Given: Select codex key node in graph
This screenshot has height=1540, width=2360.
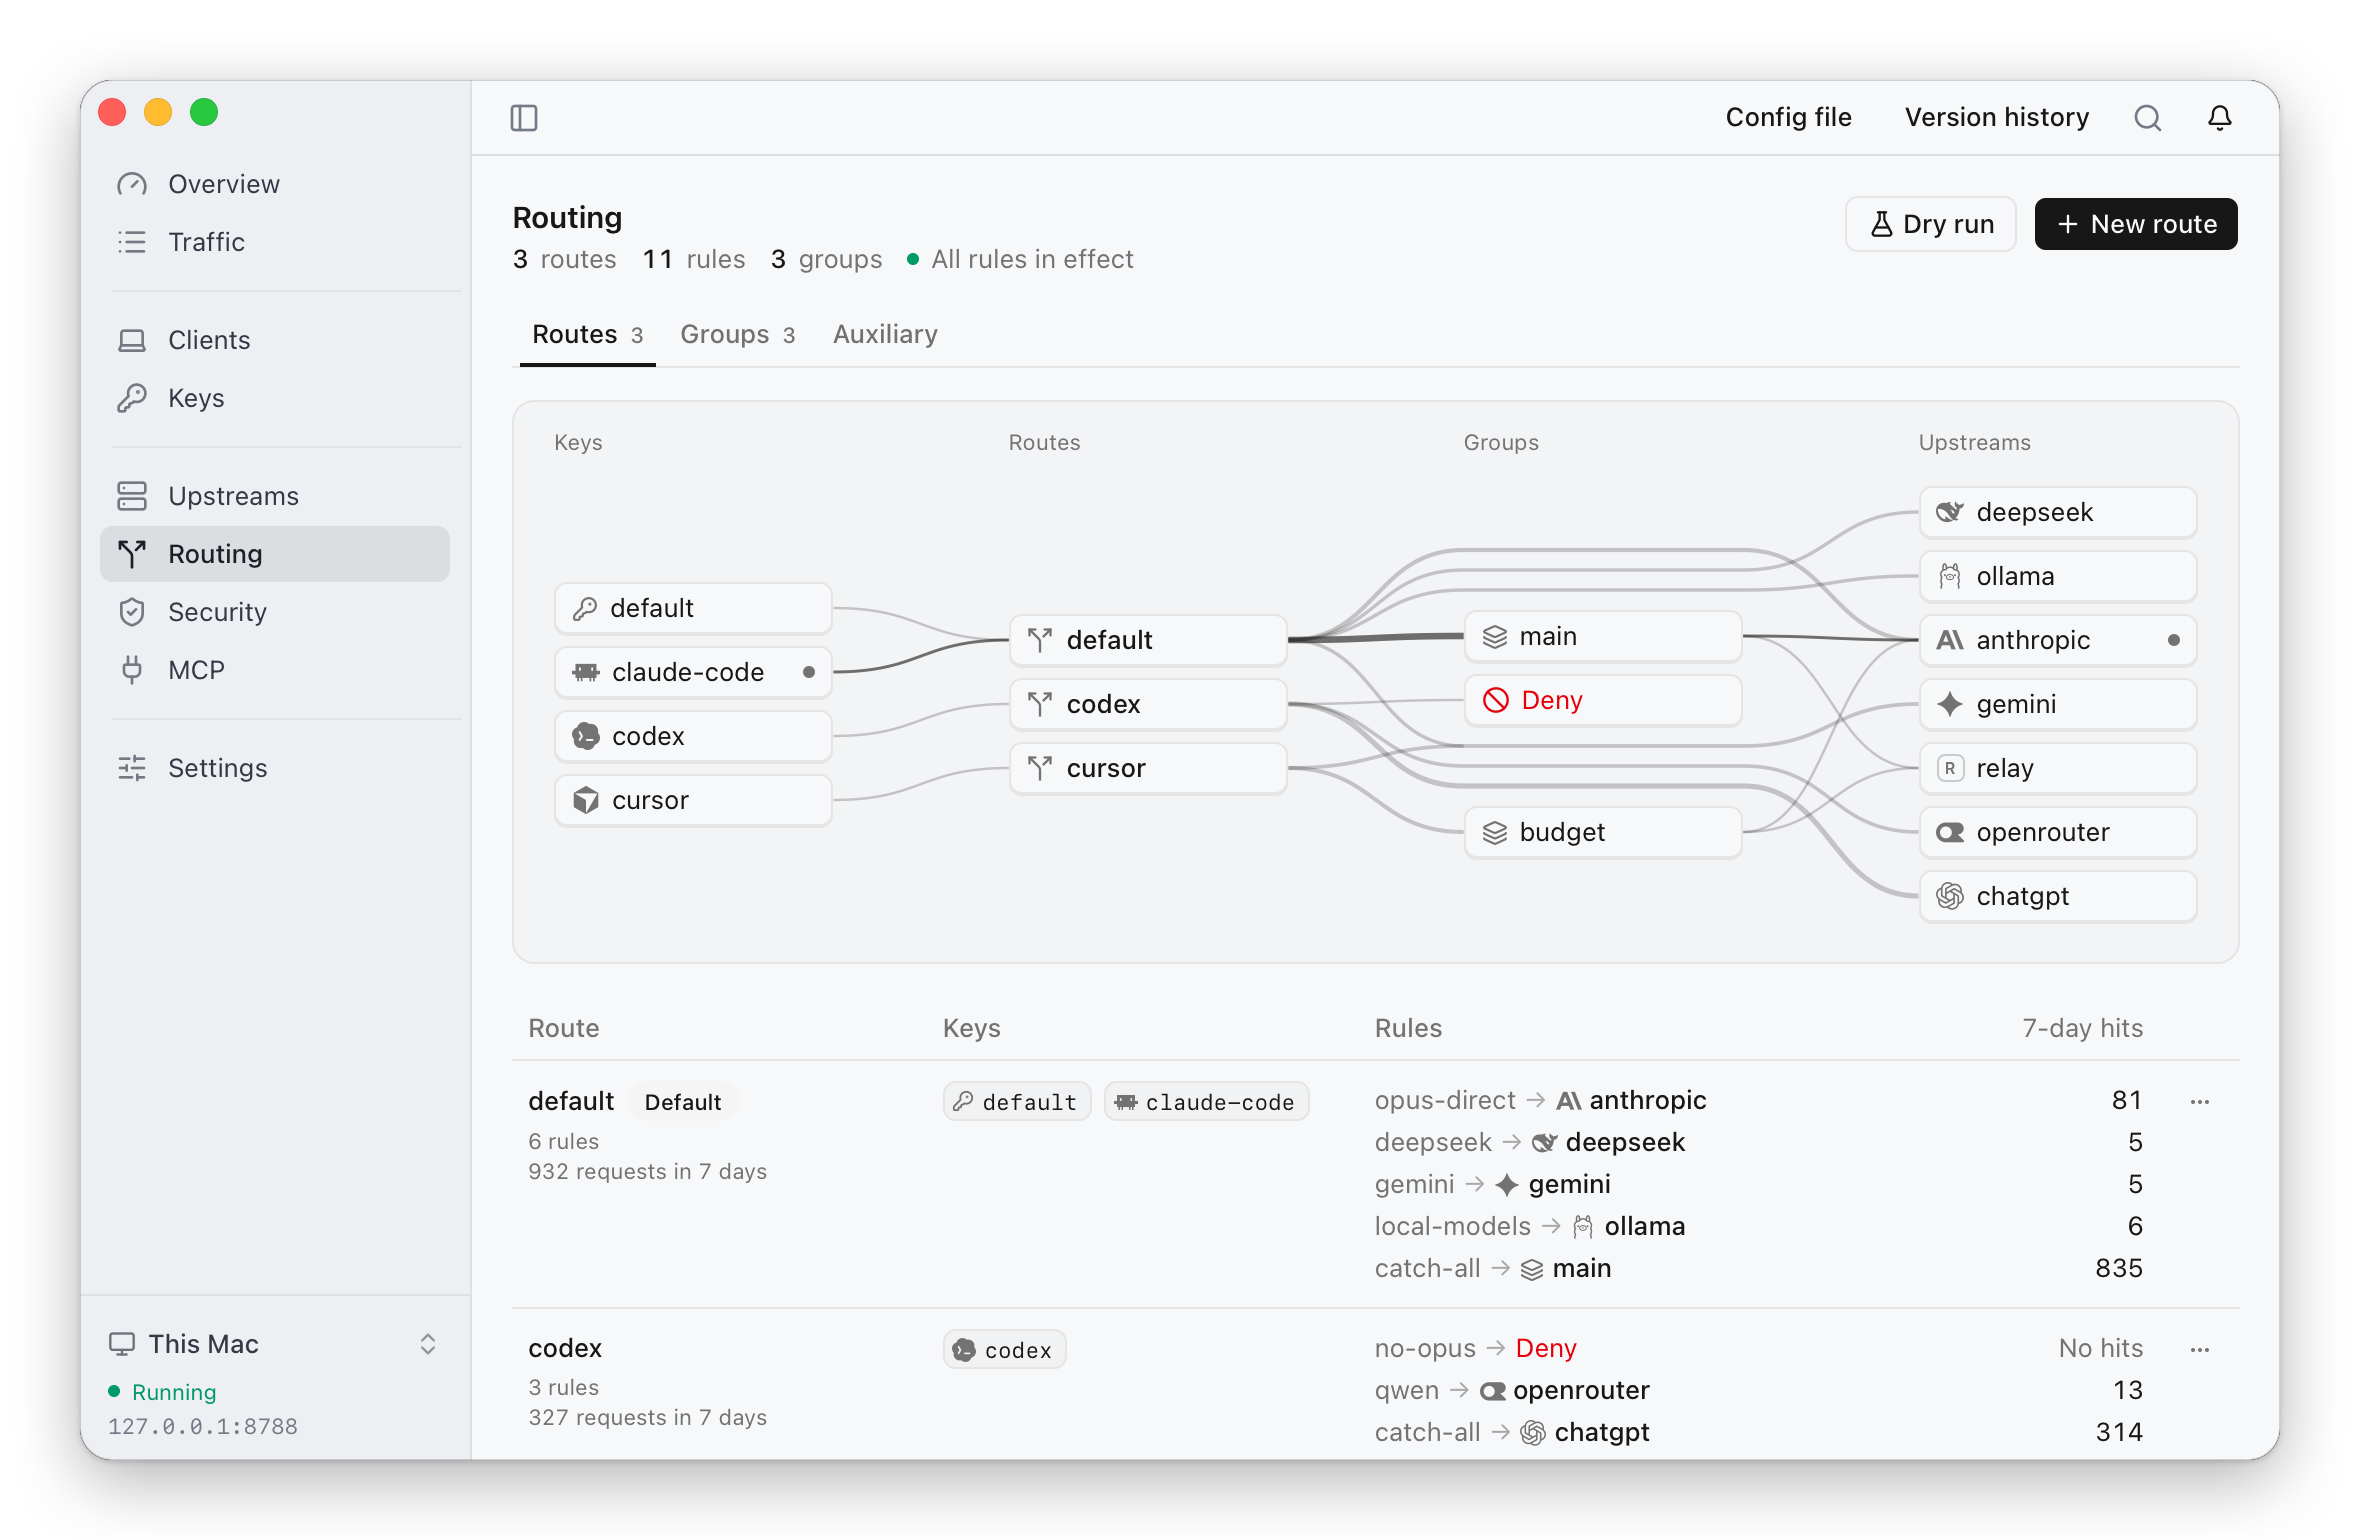Looking at the screenshot, I should pyautogui.click(x=693, y=736).
